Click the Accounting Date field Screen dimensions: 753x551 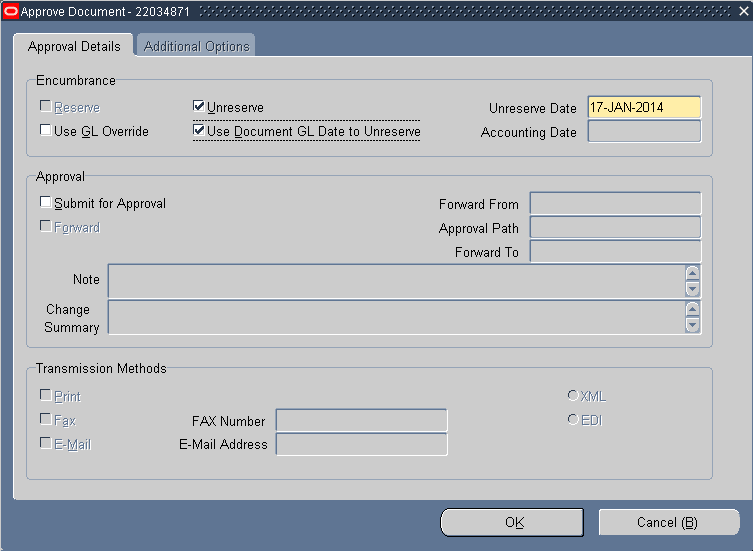click(644, 131)
